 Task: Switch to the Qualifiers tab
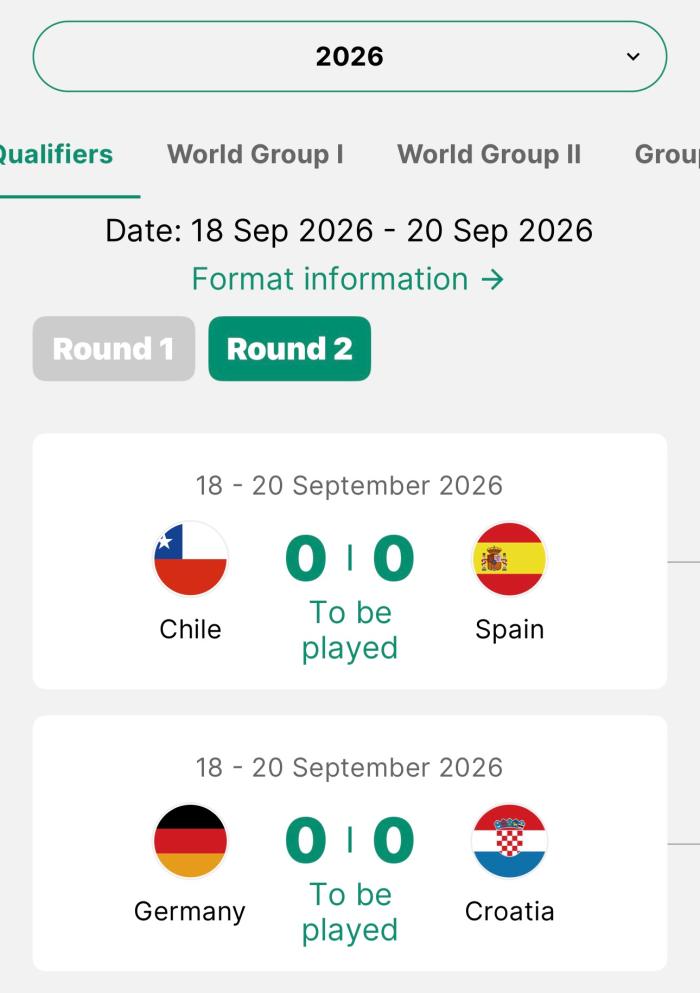coord(55,154)
